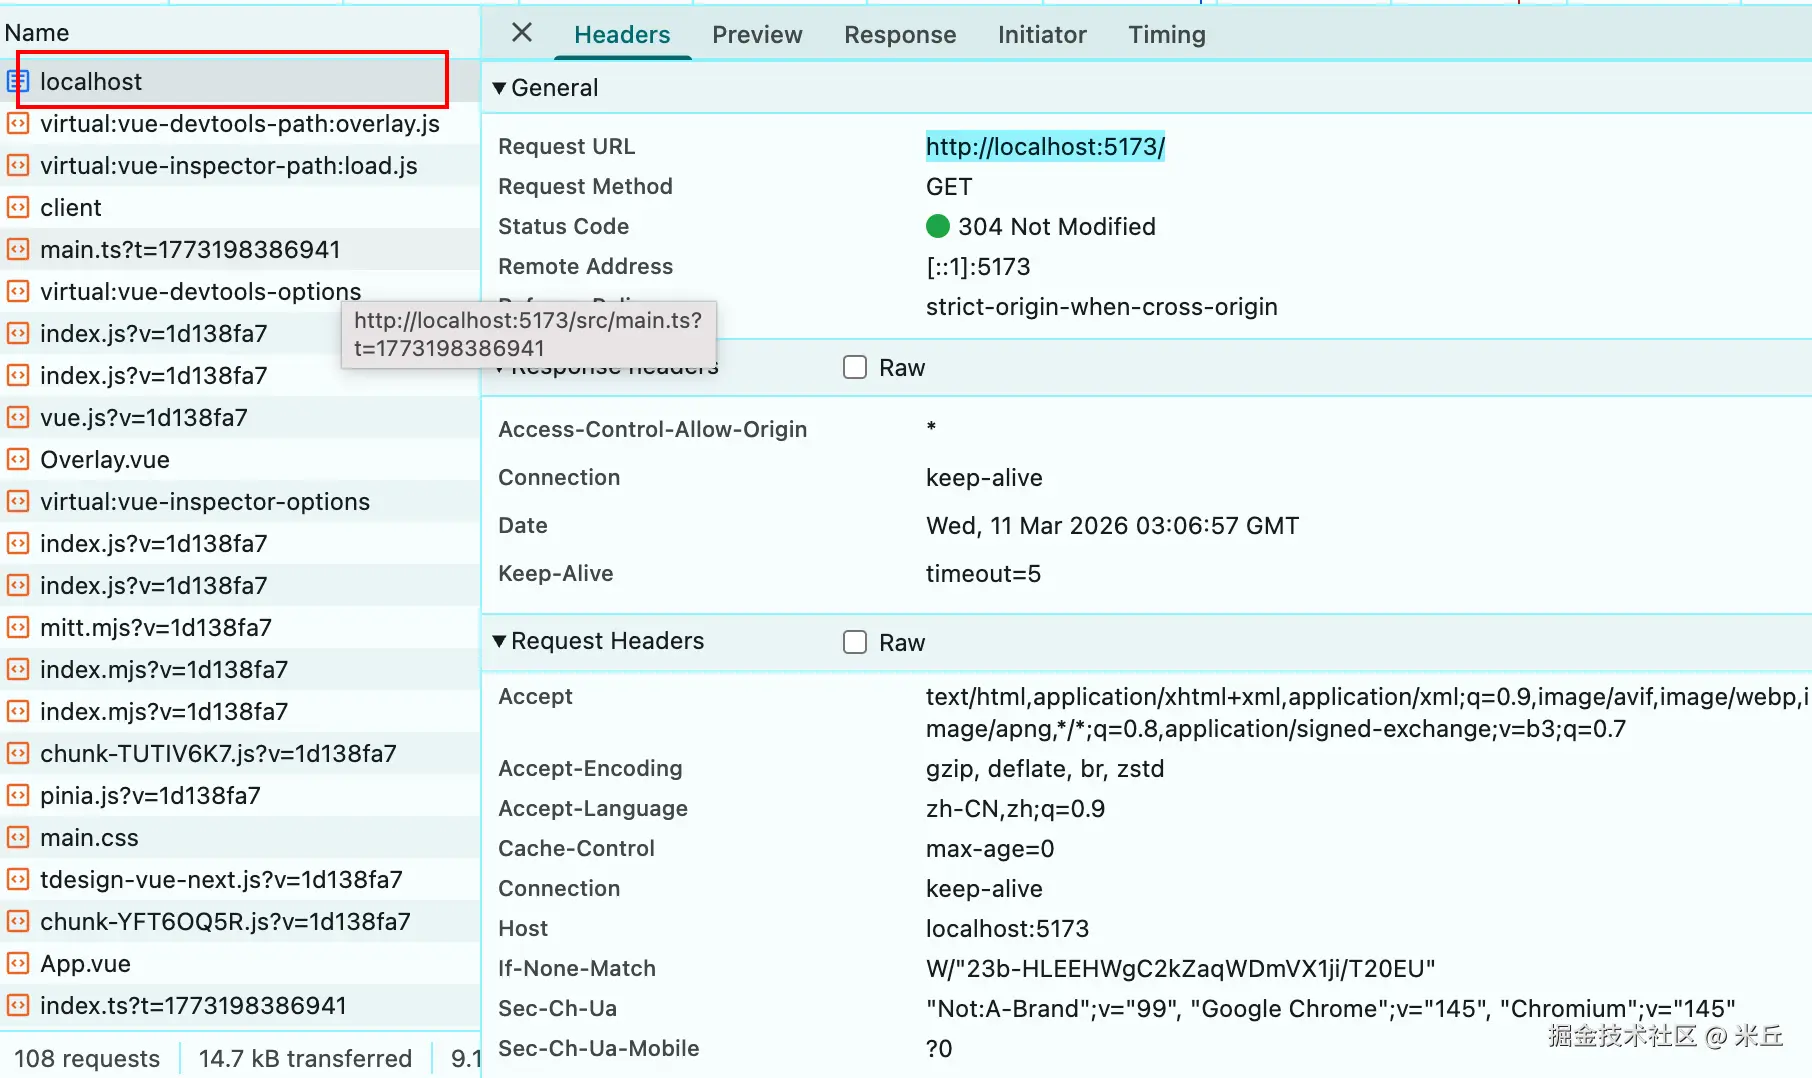Enable Raw view for Response Headers
Viewport: 1812px width, 1078px height.
pyautogui.click(x=855, y=367)
